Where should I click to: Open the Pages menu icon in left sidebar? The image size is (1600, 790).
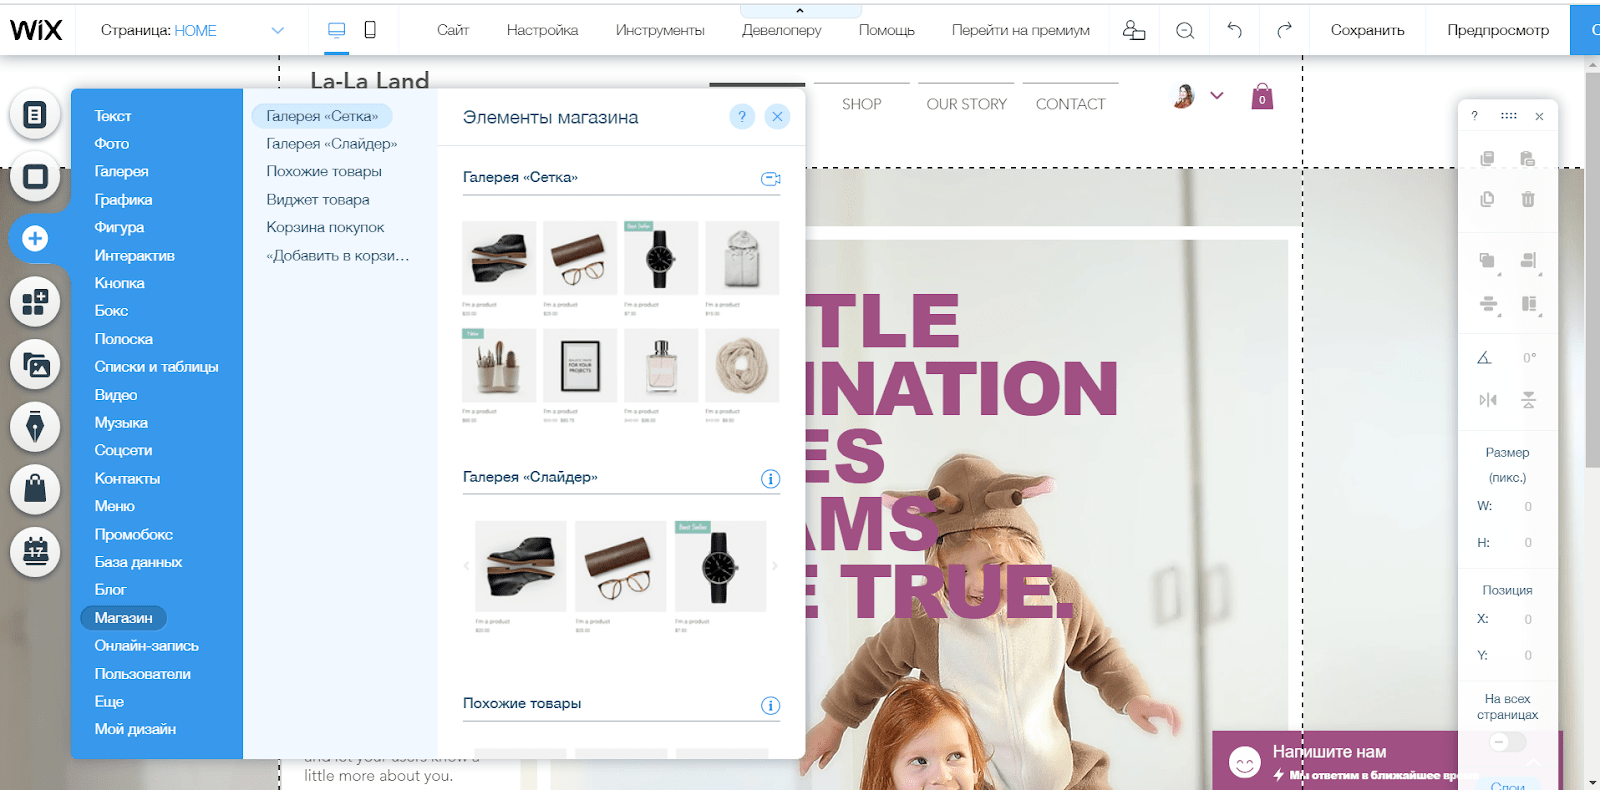coord(35,115)
